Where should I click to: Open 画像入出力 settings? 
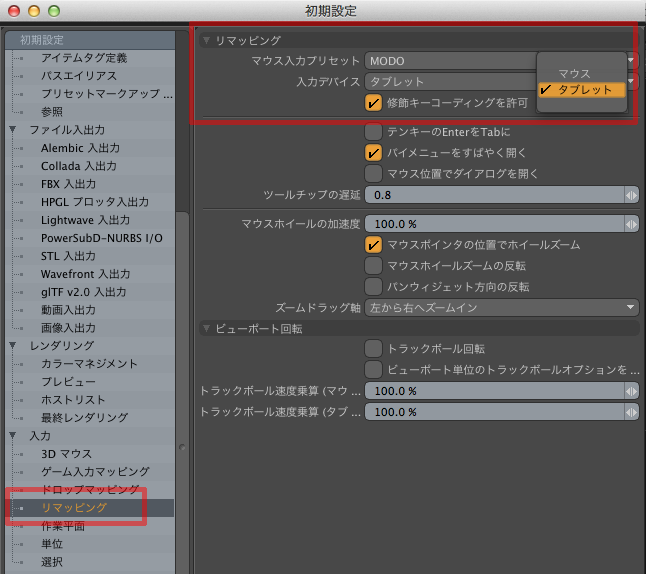click(68, 328)
